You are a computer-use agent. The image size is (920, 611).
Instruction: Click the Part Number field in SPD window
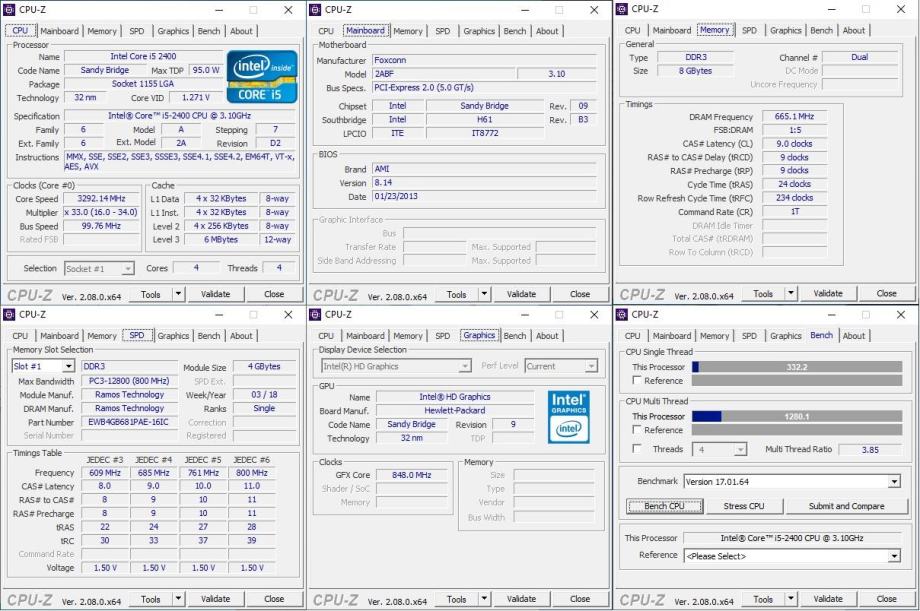(130, 422)
